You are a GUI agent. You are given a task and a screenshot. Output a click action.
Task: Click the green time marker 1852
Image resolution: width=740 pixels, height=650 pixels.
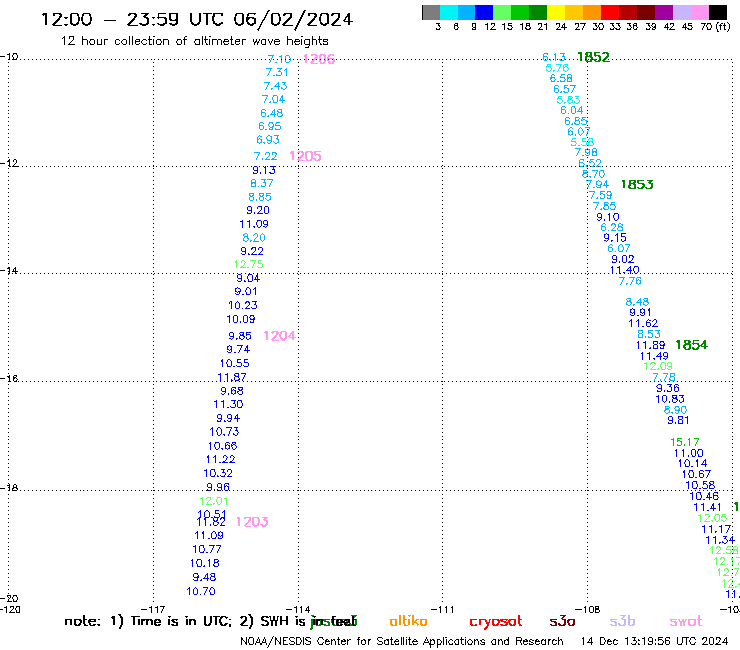point(593,57)
